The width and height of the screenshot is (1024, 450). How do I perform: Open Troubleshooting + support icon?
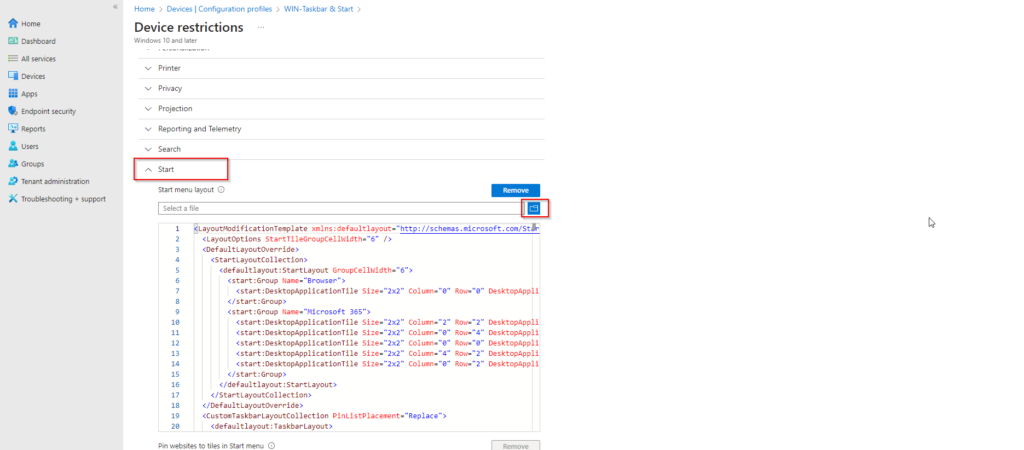click(x=13, y=199)
